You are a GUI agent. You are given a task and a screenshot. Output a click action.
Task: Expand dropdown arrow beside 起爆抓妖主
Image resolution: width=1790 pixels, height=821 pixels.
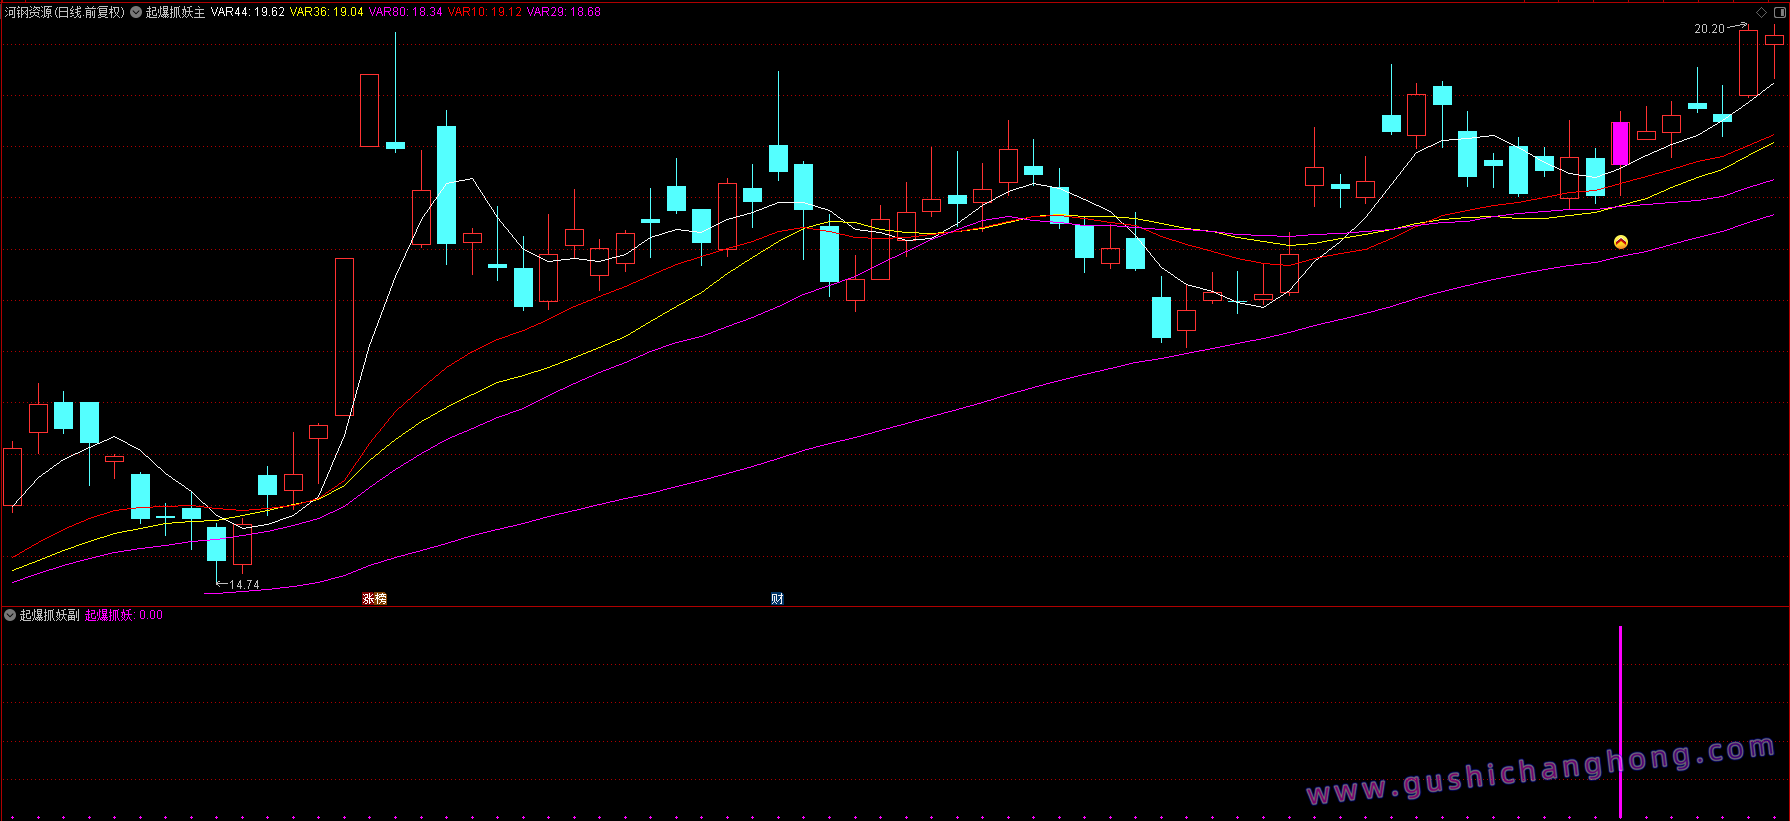(136, 13)
